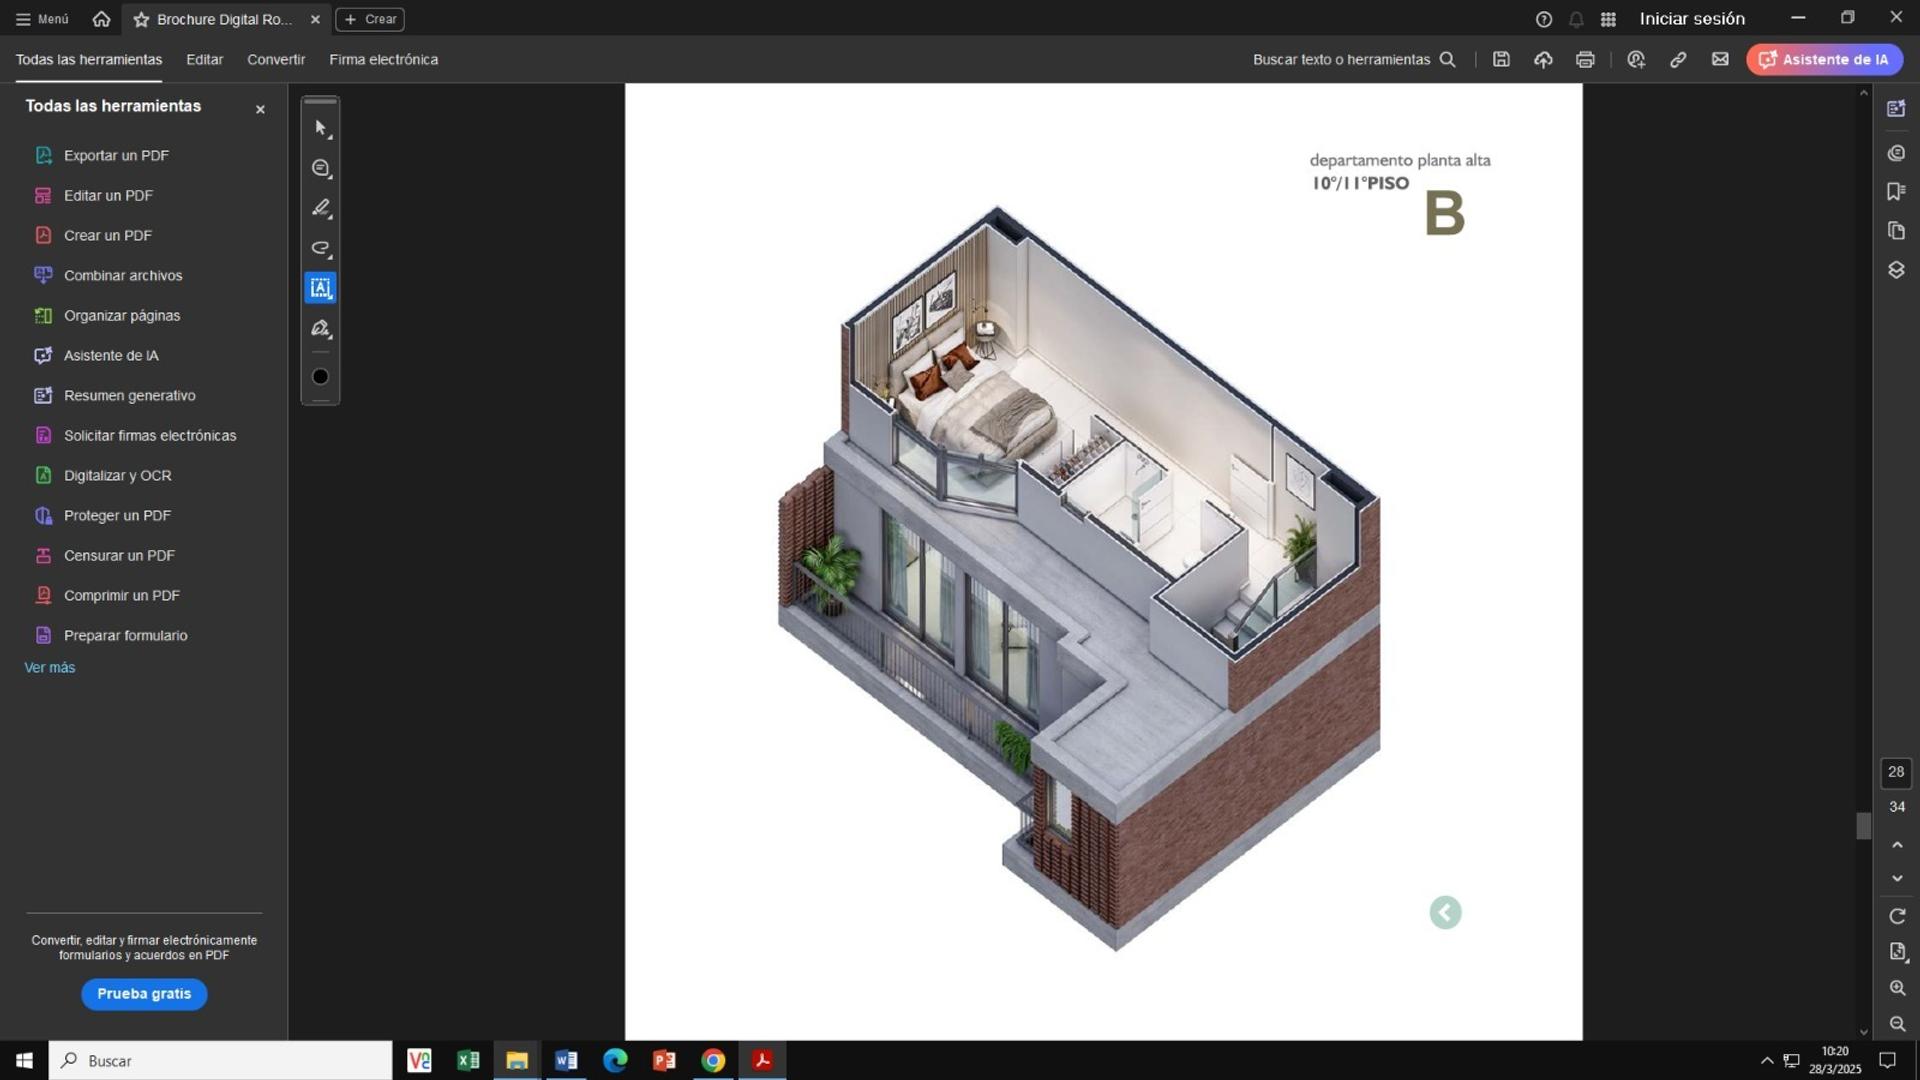
Task: Open the help question mark icon
Action: tap(1543, 19)
